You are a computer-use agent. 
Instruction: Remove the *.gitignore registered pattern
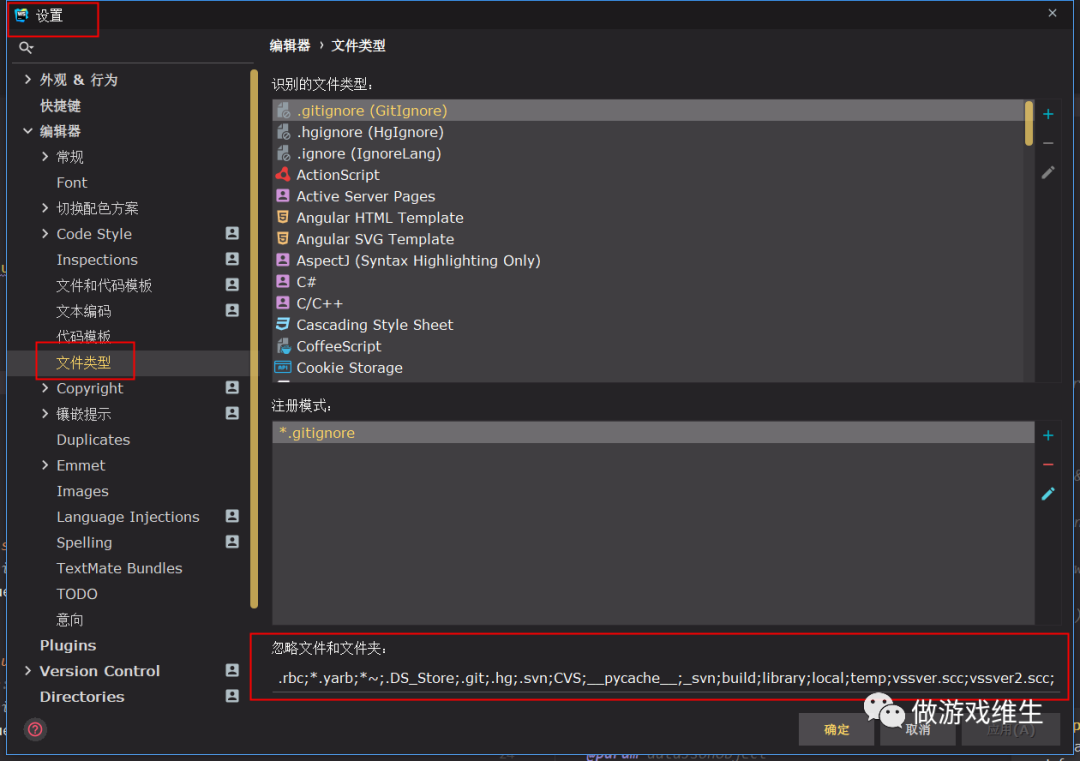1048,465
